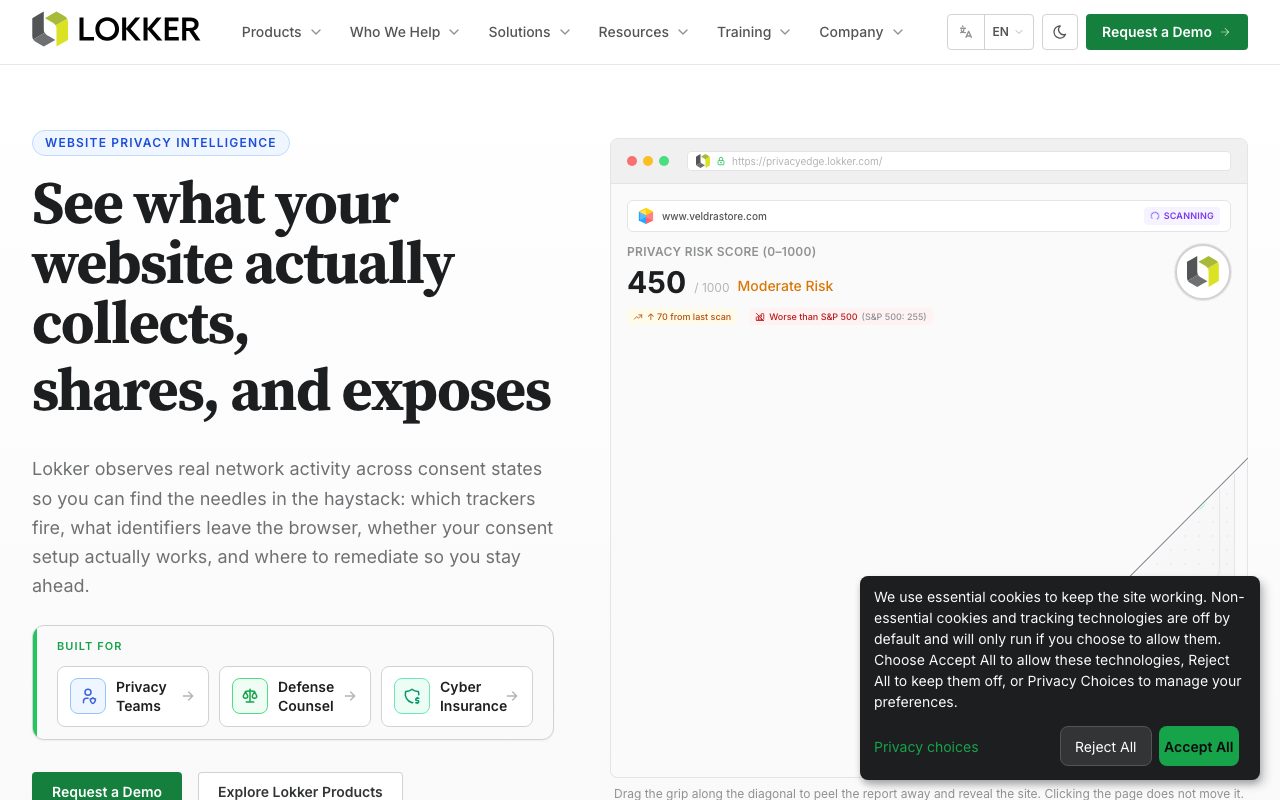Click the Lokker logo in header

click(116, 30)
